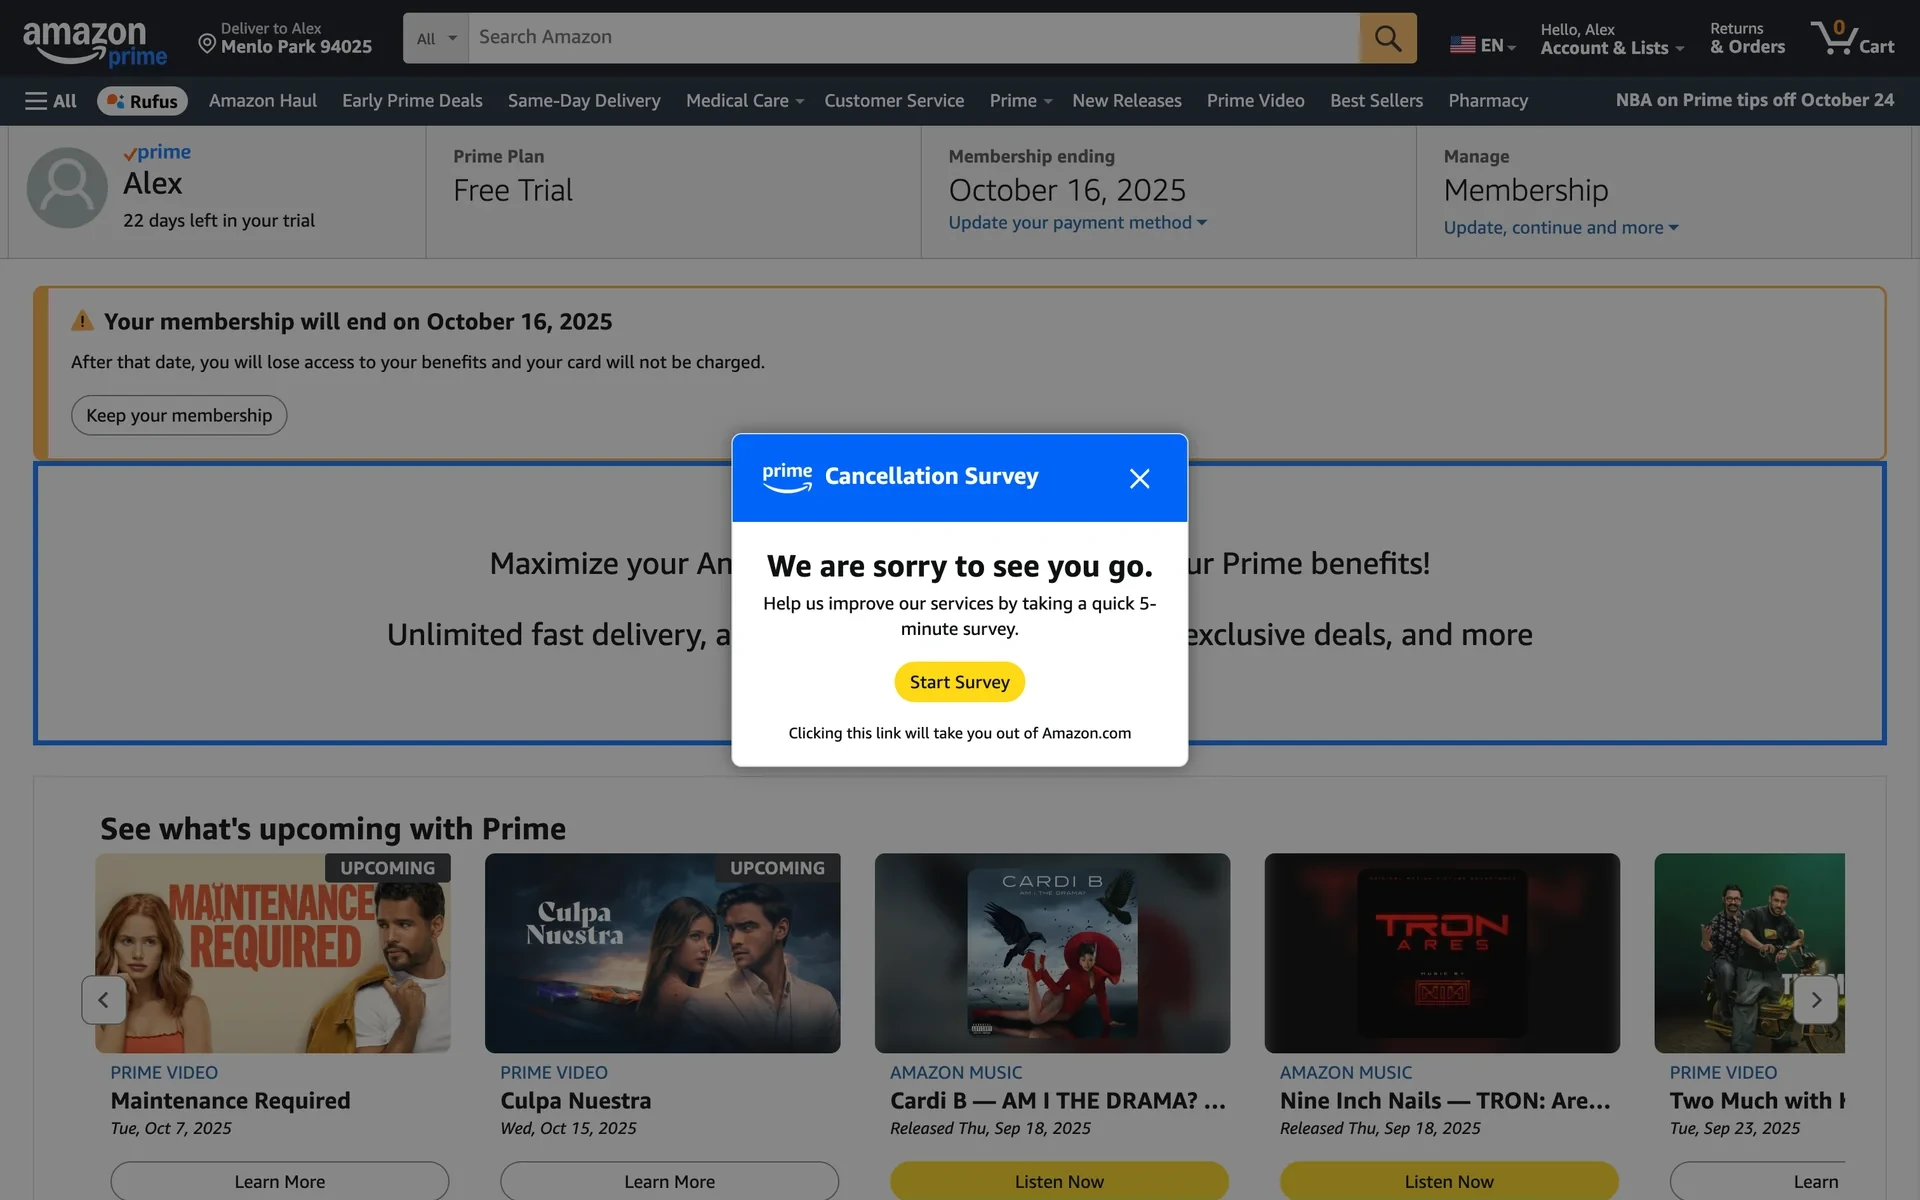
Task: Click the Nine Inch Nails TRON title
Action: (1445, 1100)
